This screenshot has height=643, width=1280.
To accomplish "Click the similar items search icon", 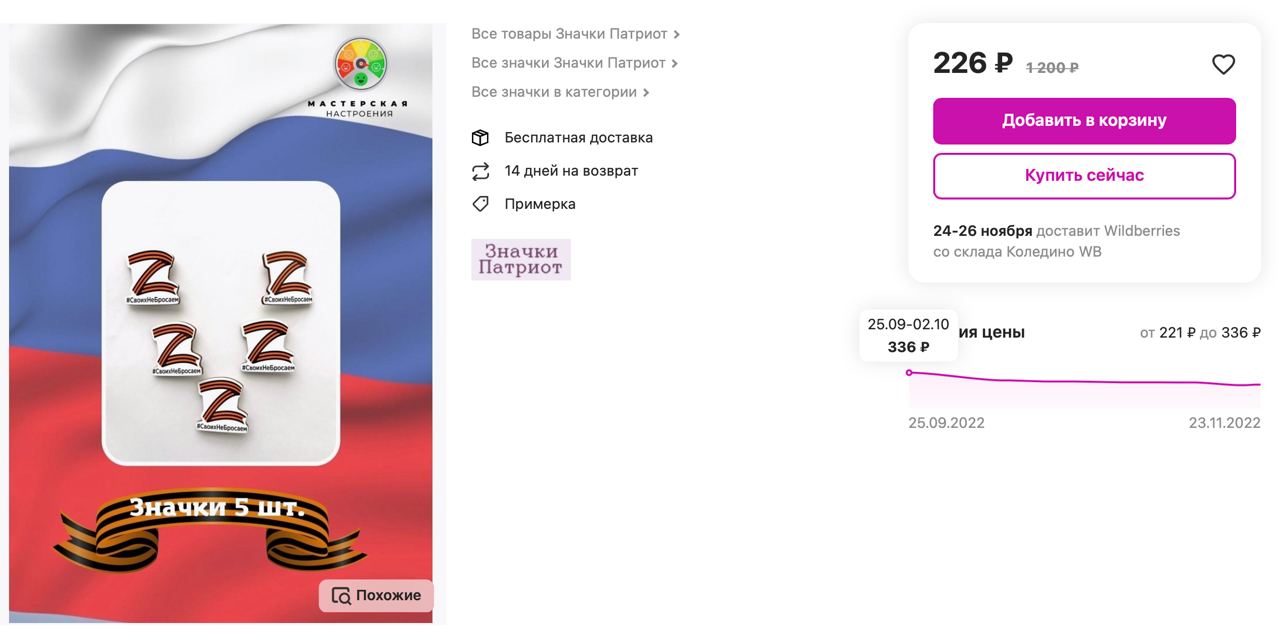I will (x=341, y=596).
